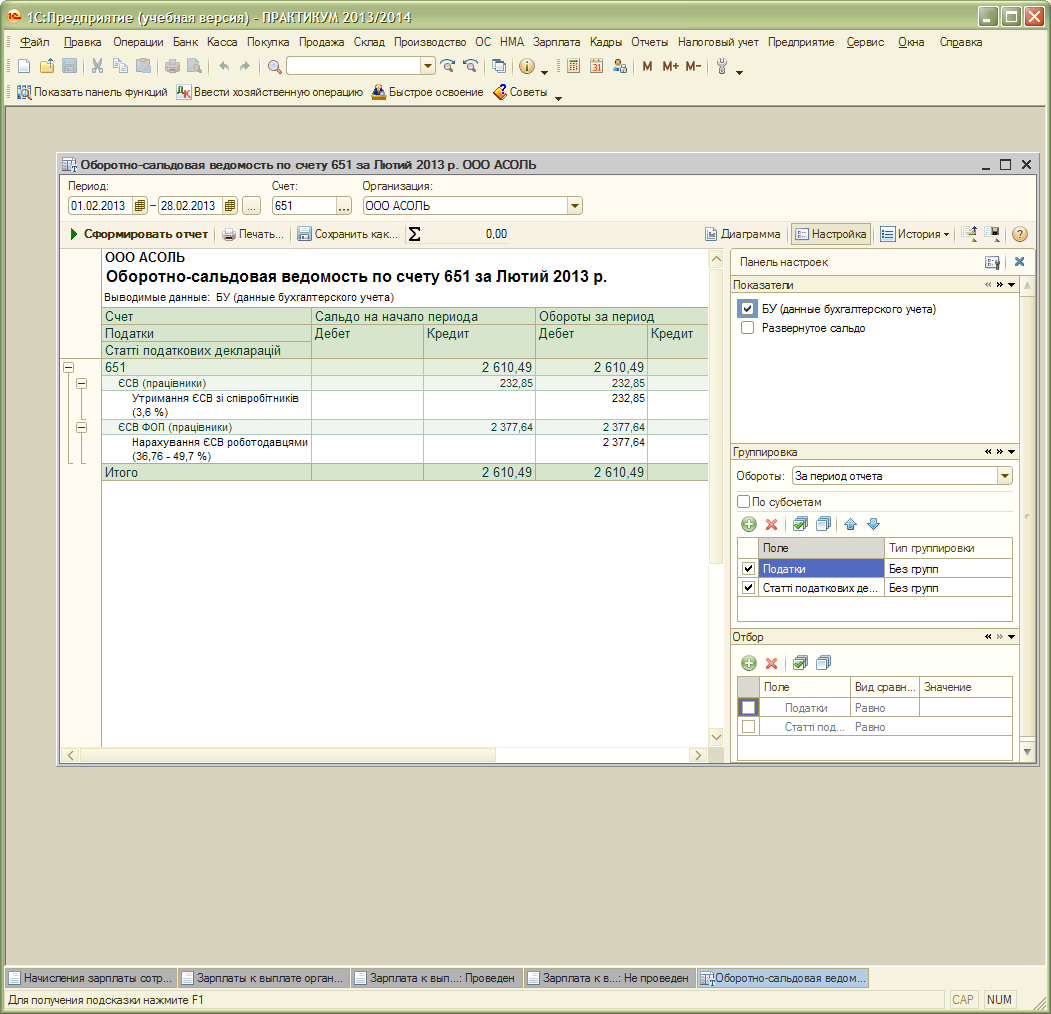
Task: Click Диаграмма button
Action: click(x=743, y=234)
